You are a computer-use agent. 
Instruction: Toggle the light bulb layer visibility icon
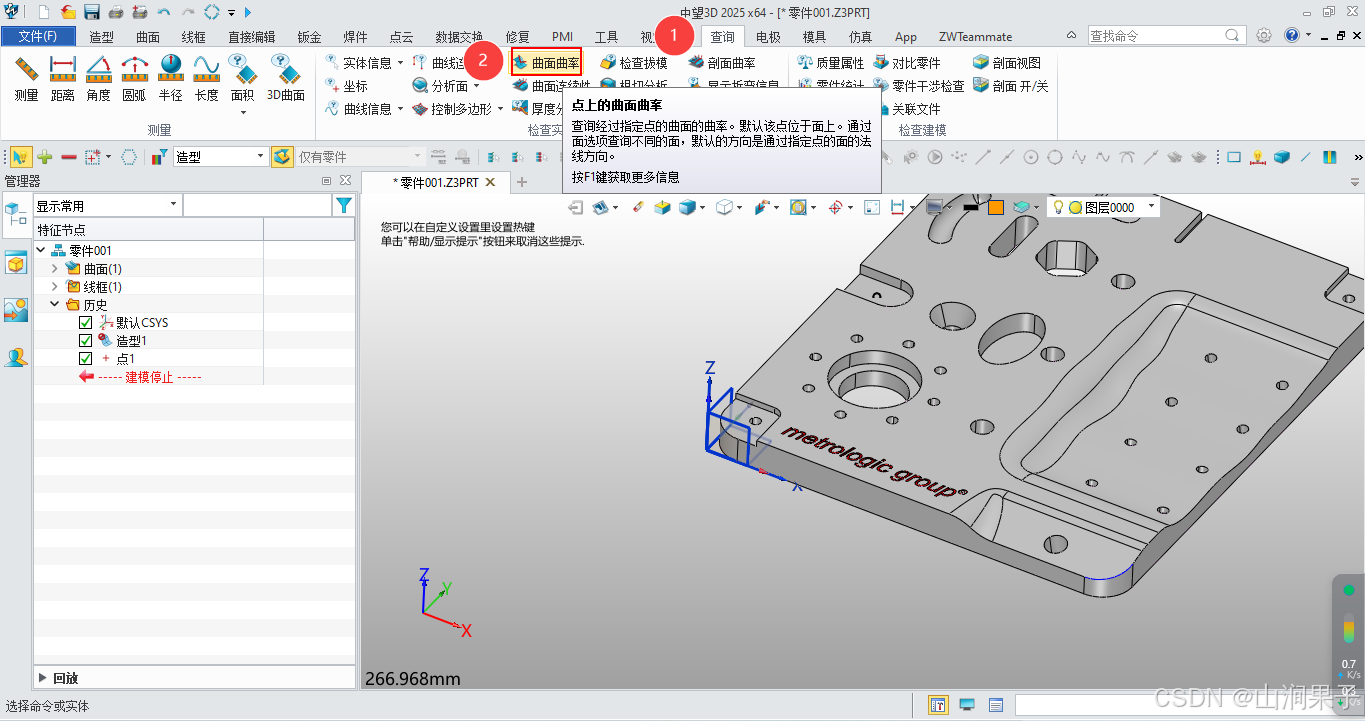coord(1057,207)
